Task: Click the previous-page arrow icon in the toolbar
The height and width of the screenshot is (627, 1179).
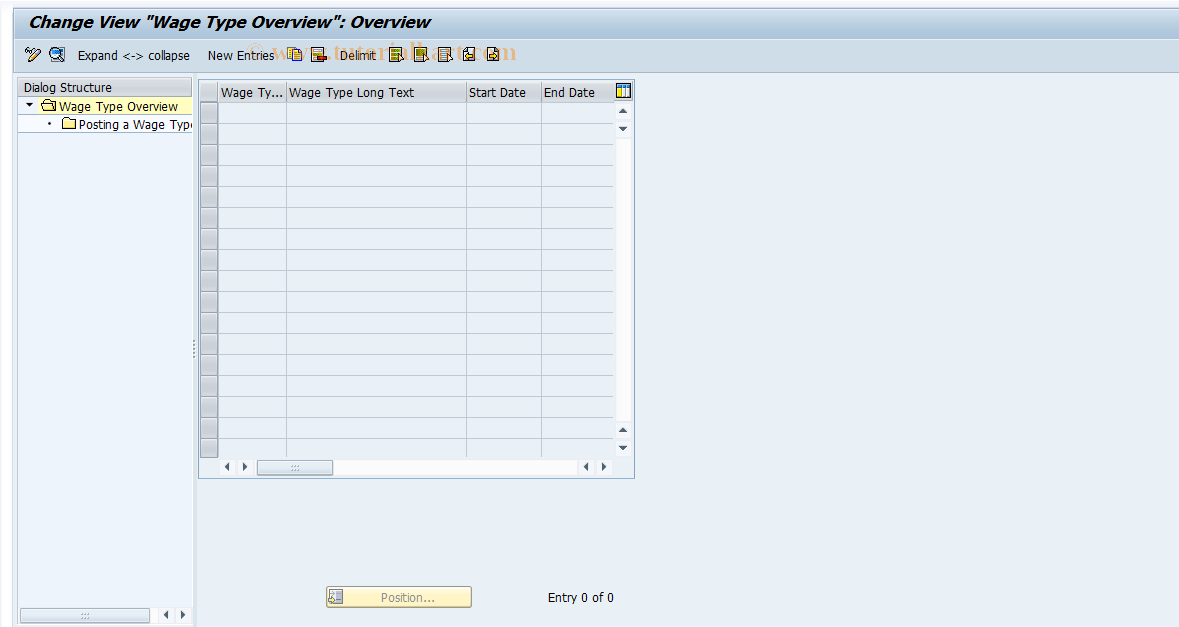Action: click(468, 54)
